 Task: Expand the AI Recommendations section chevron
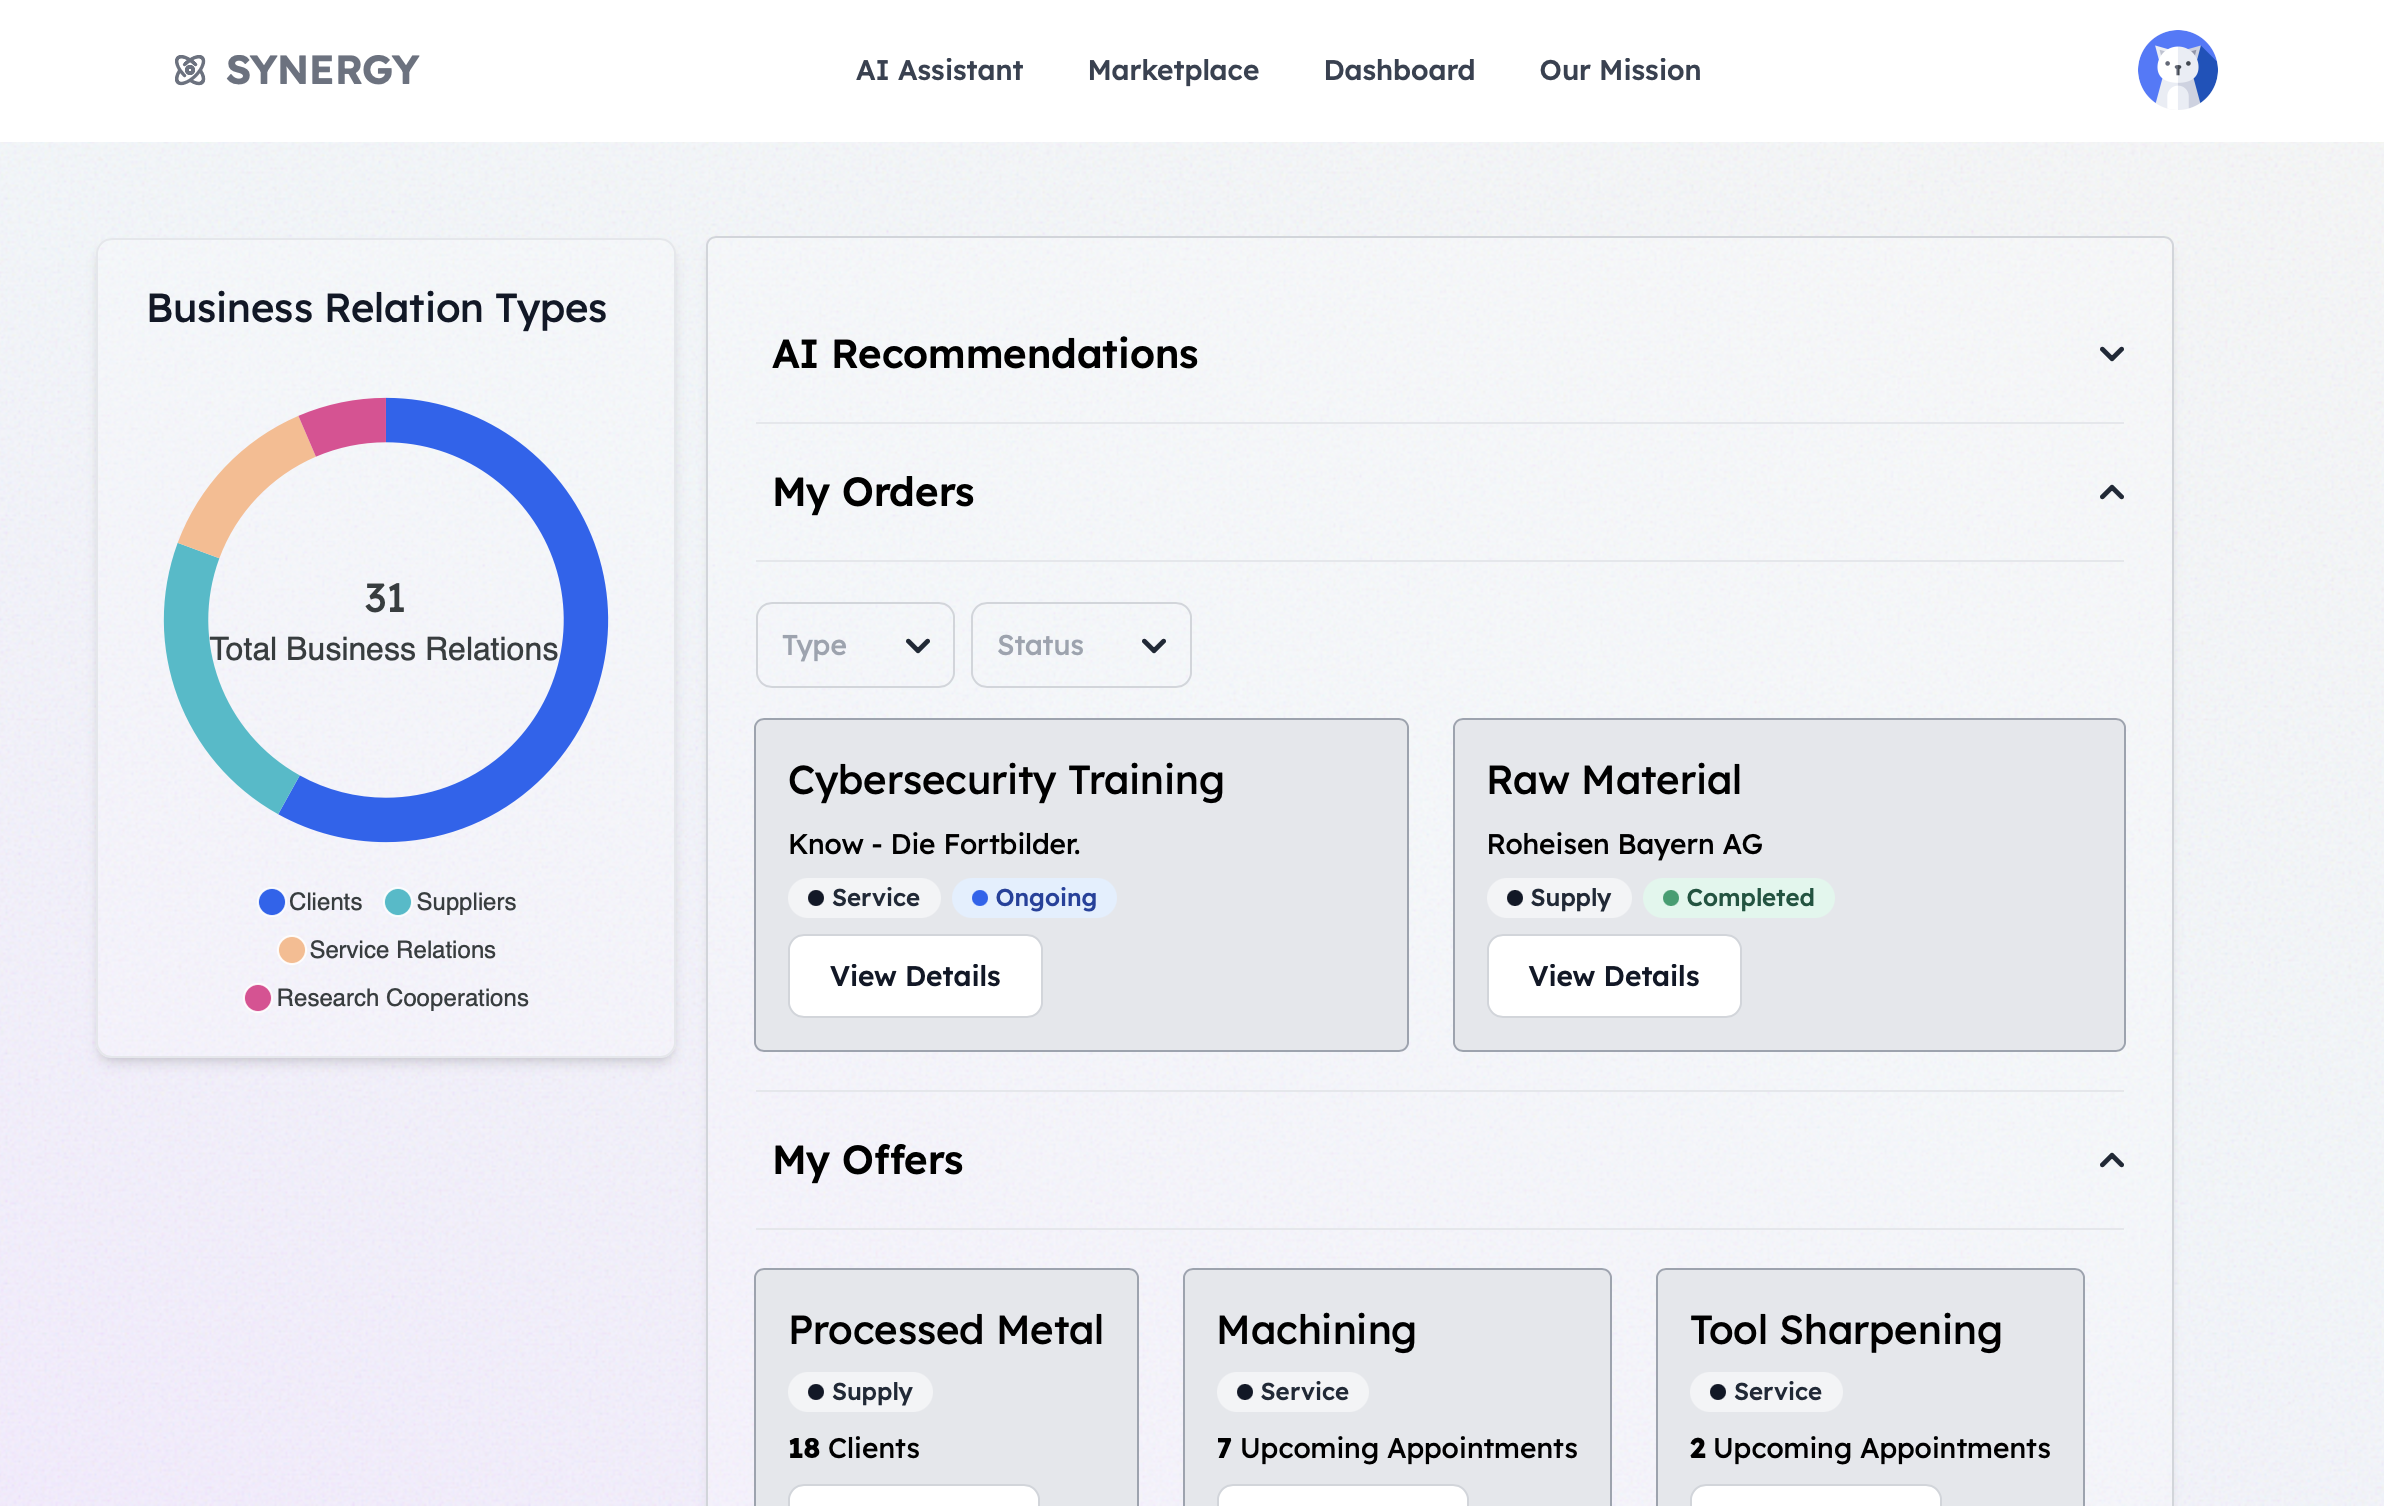coord(2111,354)
